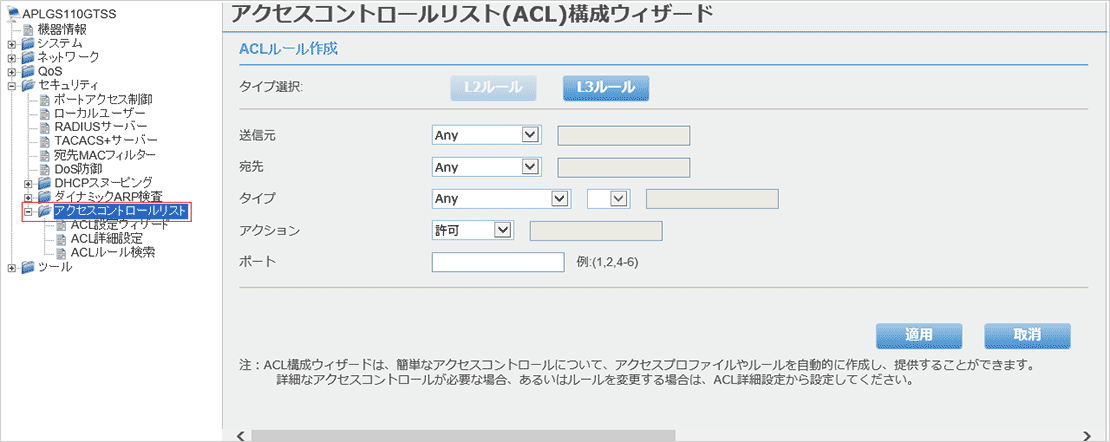The height and width of the screenshot is (442, 1110).
Task: Click the scrollbar left arrow
Action: pos(239,435)
